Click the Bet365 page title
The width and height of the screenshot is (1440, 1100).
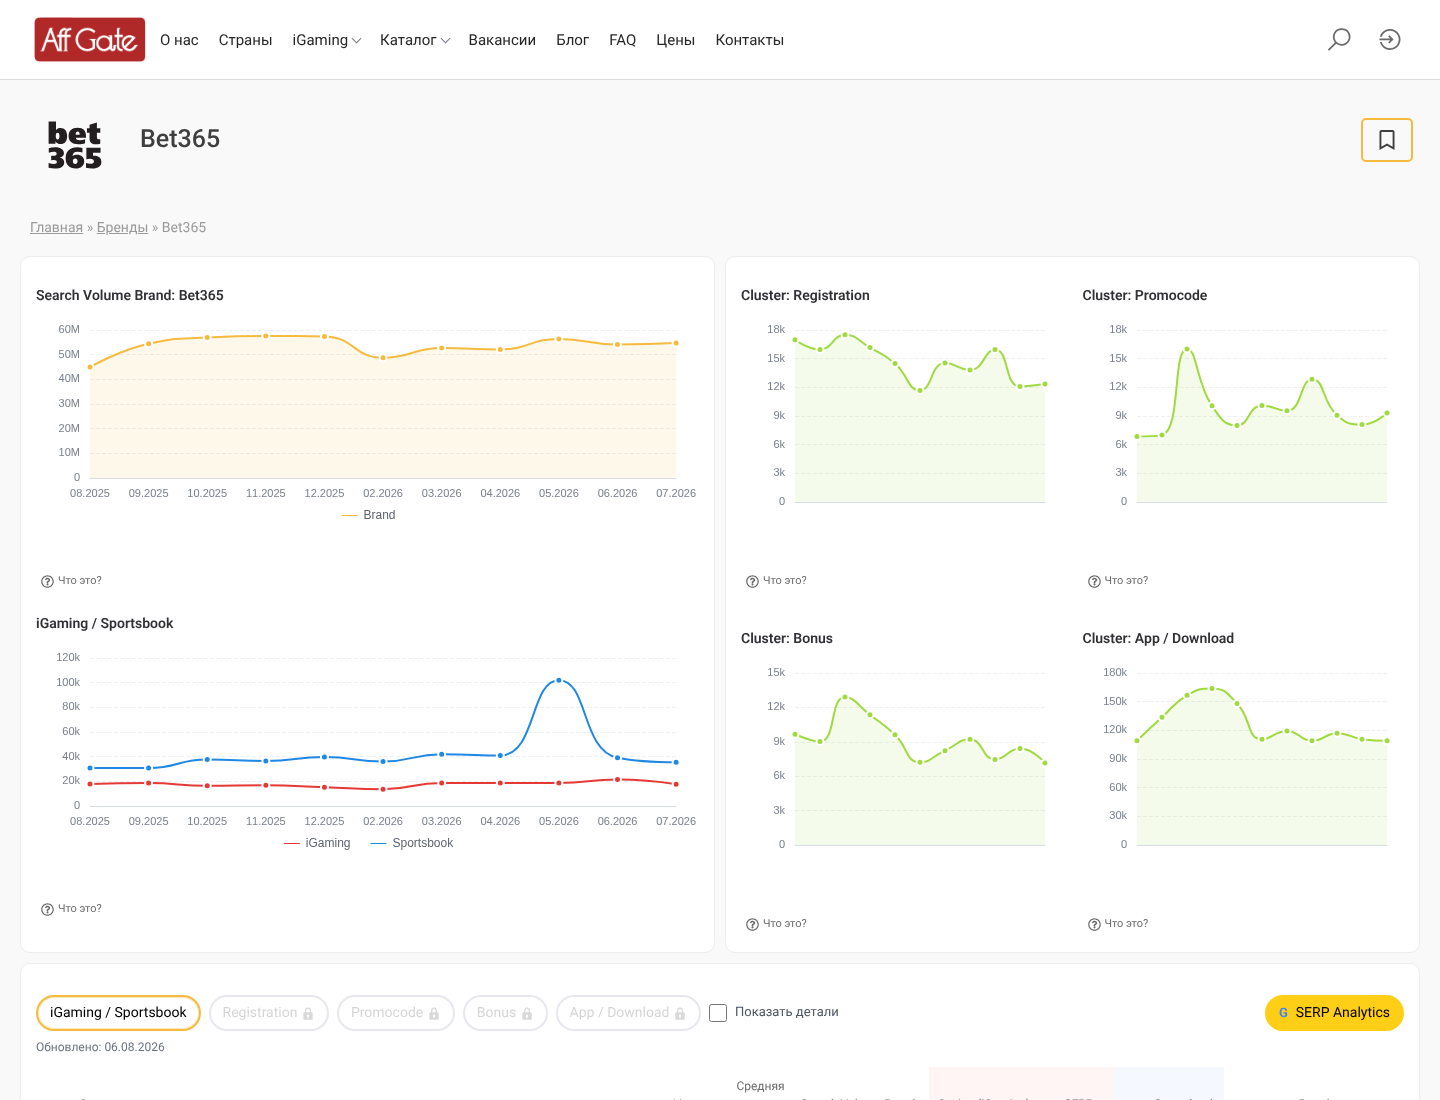coord(180,139)
